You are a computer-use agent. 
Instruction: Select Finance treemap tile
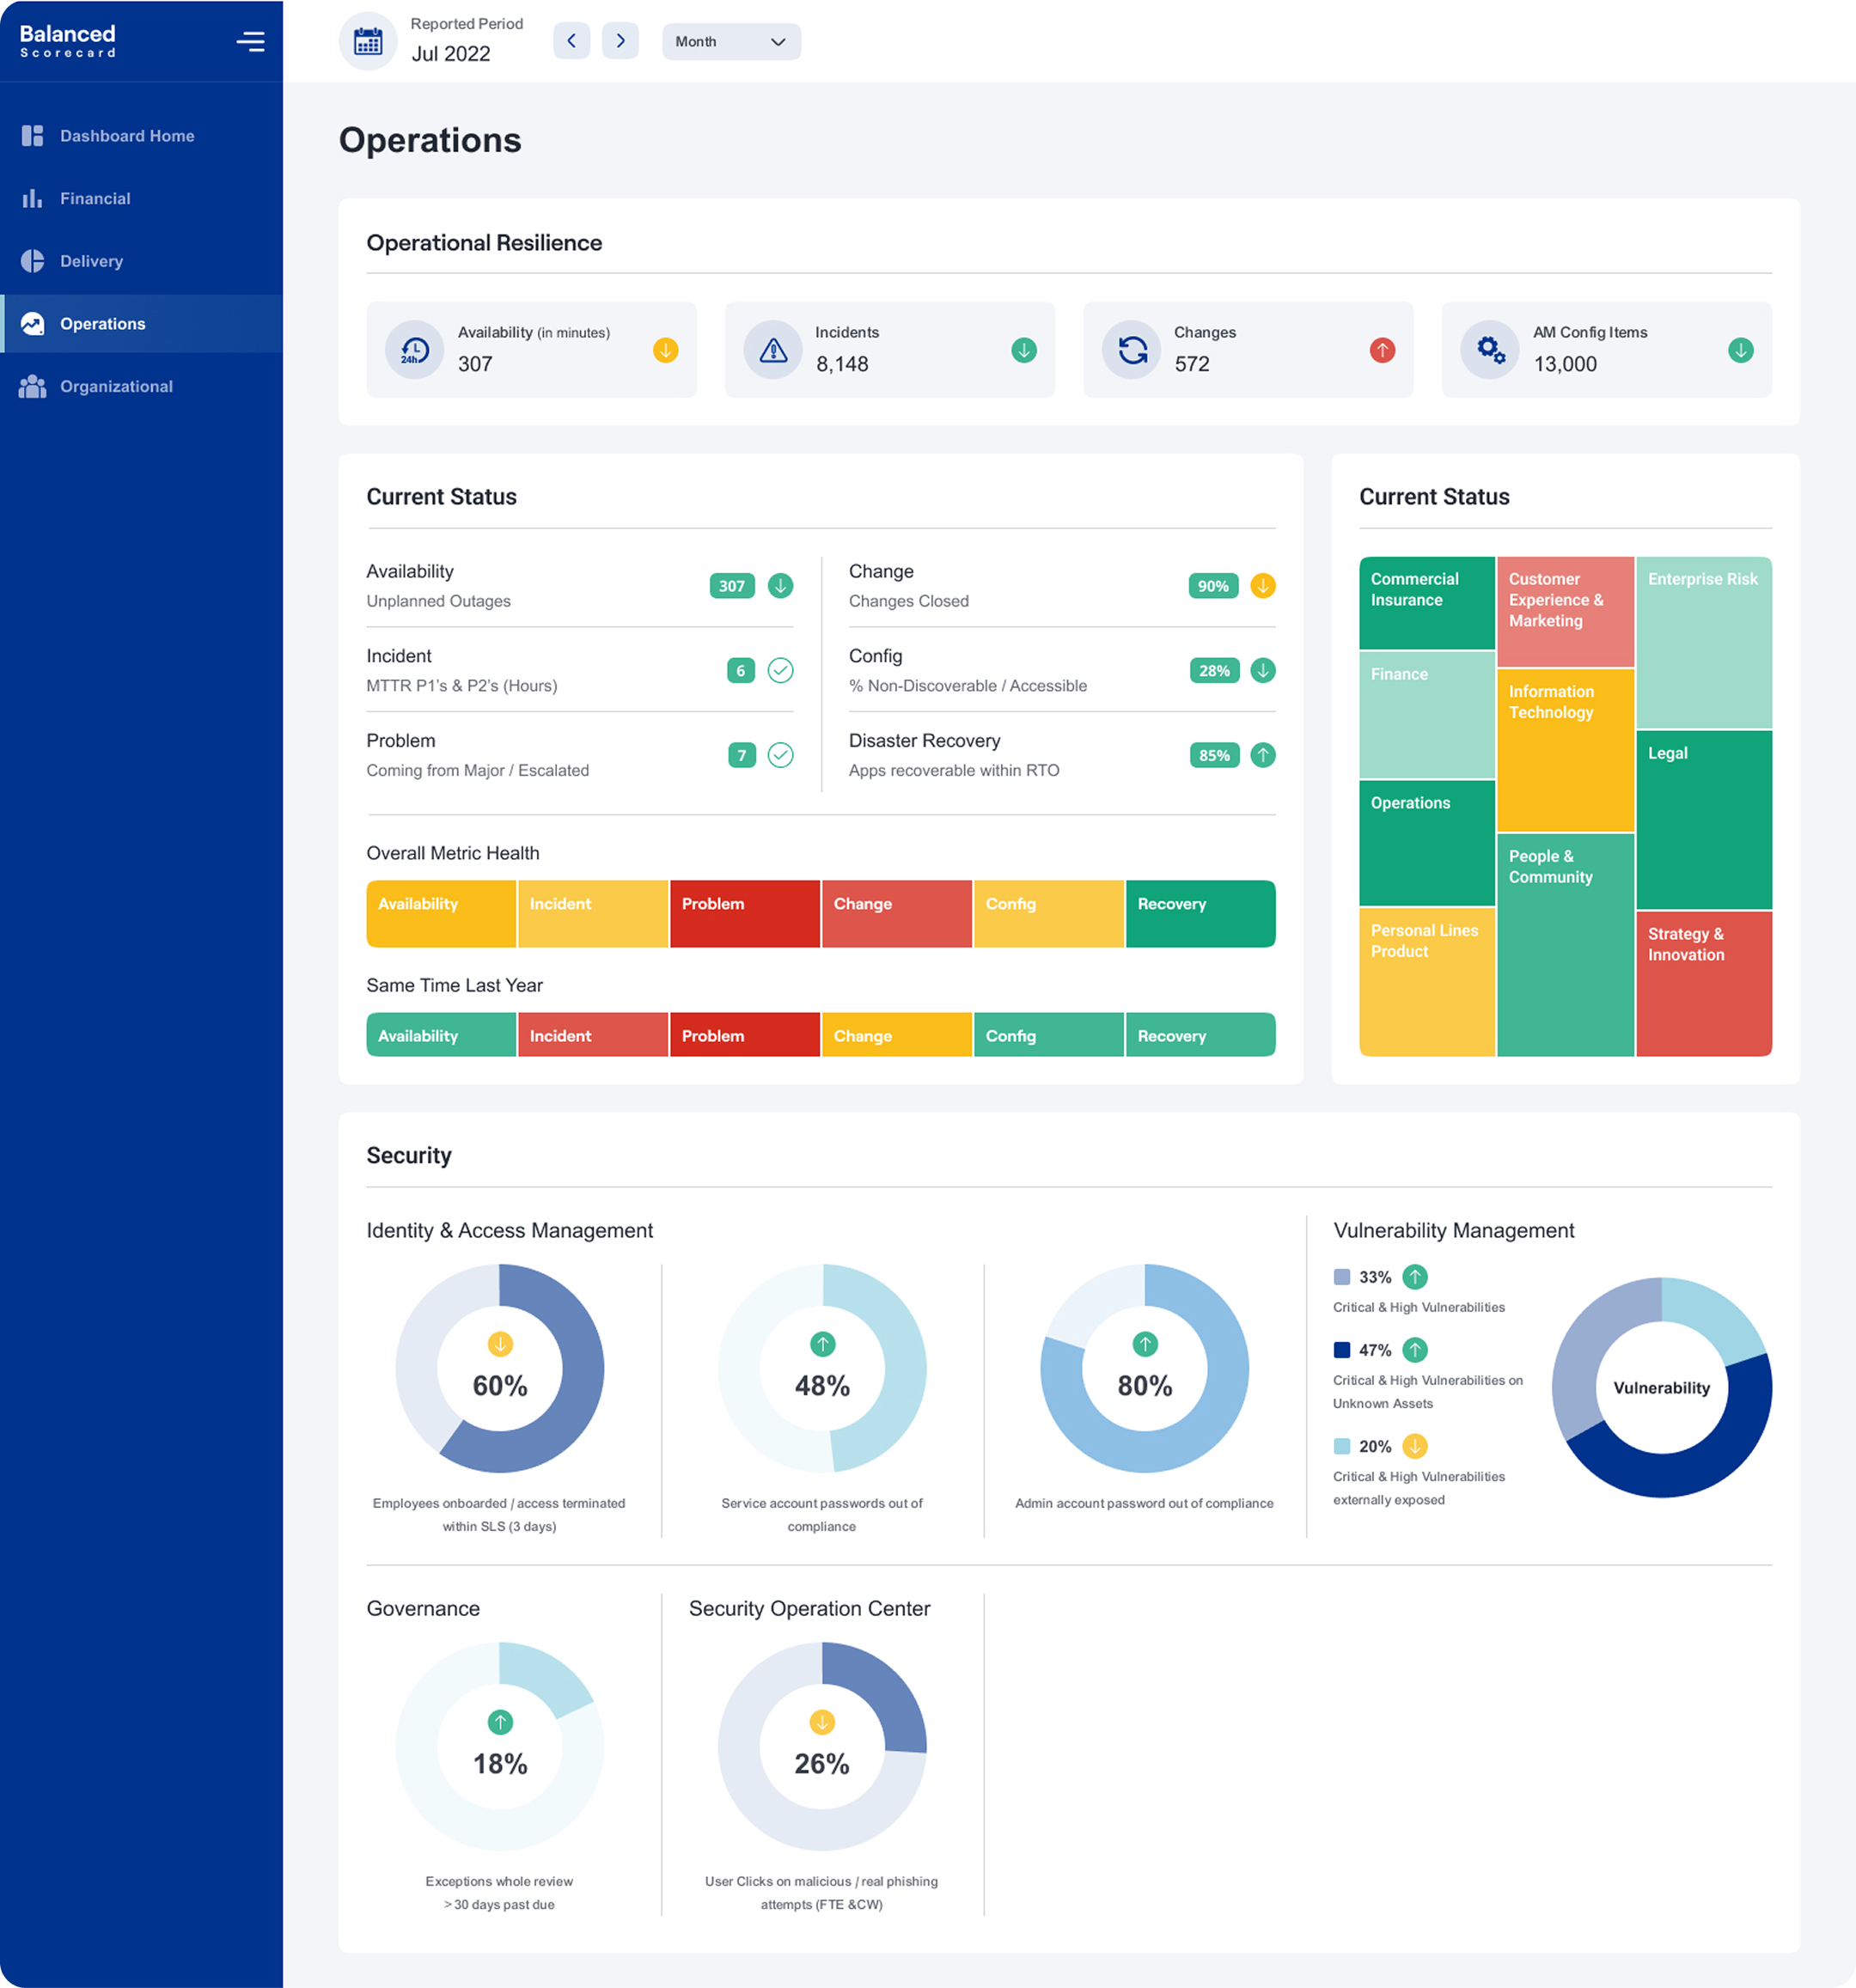1427,715
